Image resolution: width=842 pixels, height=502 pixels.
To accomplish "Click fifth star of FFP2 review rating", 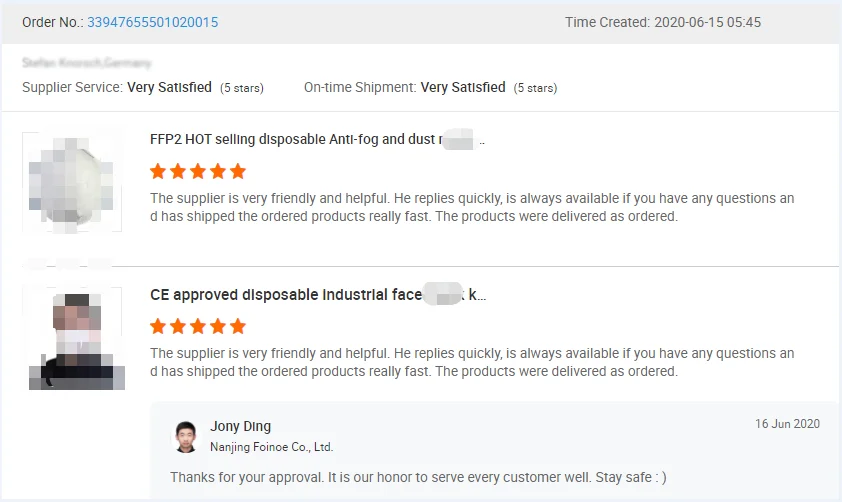I will (x=237, y=171).
